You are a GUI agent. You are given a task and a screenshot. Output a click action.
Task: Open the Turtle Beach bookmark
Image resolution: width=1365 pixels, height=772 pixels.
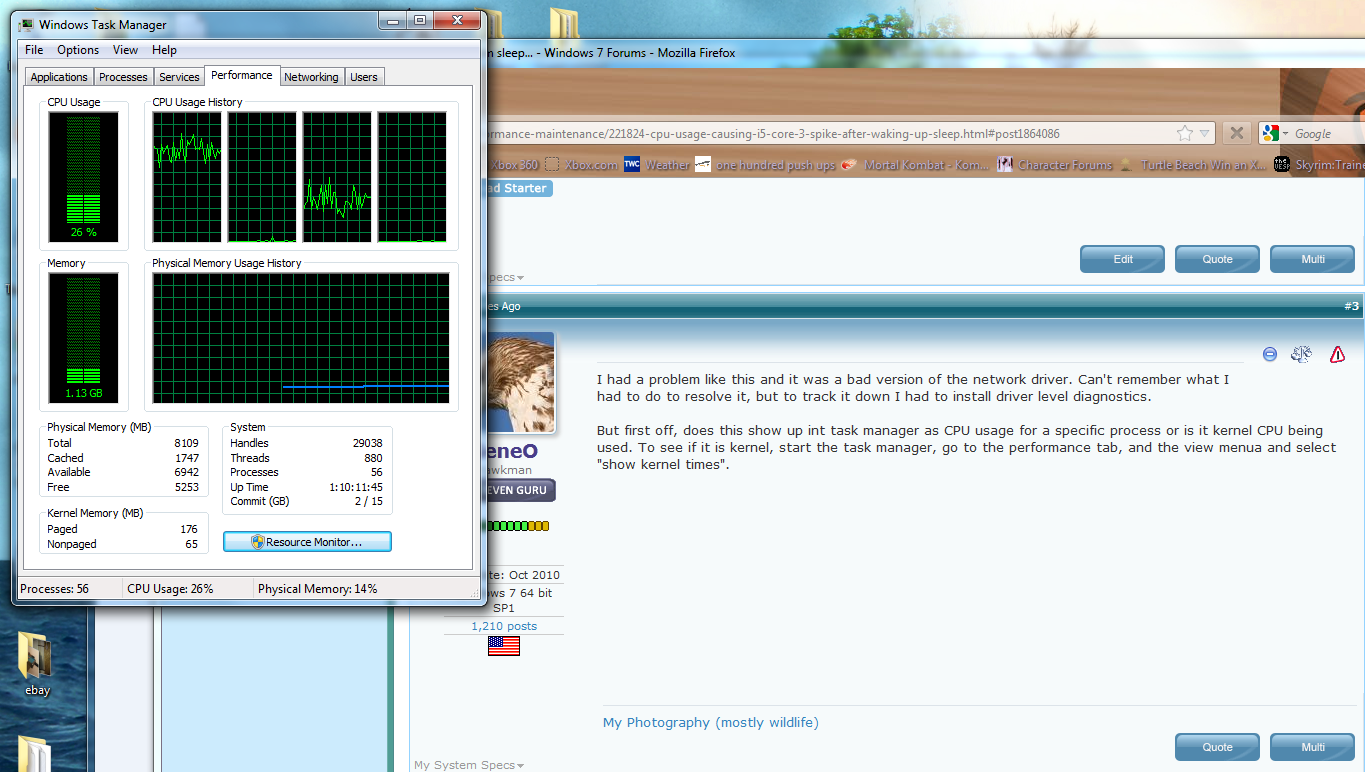pyautogui.click(x=1194, y=165)
